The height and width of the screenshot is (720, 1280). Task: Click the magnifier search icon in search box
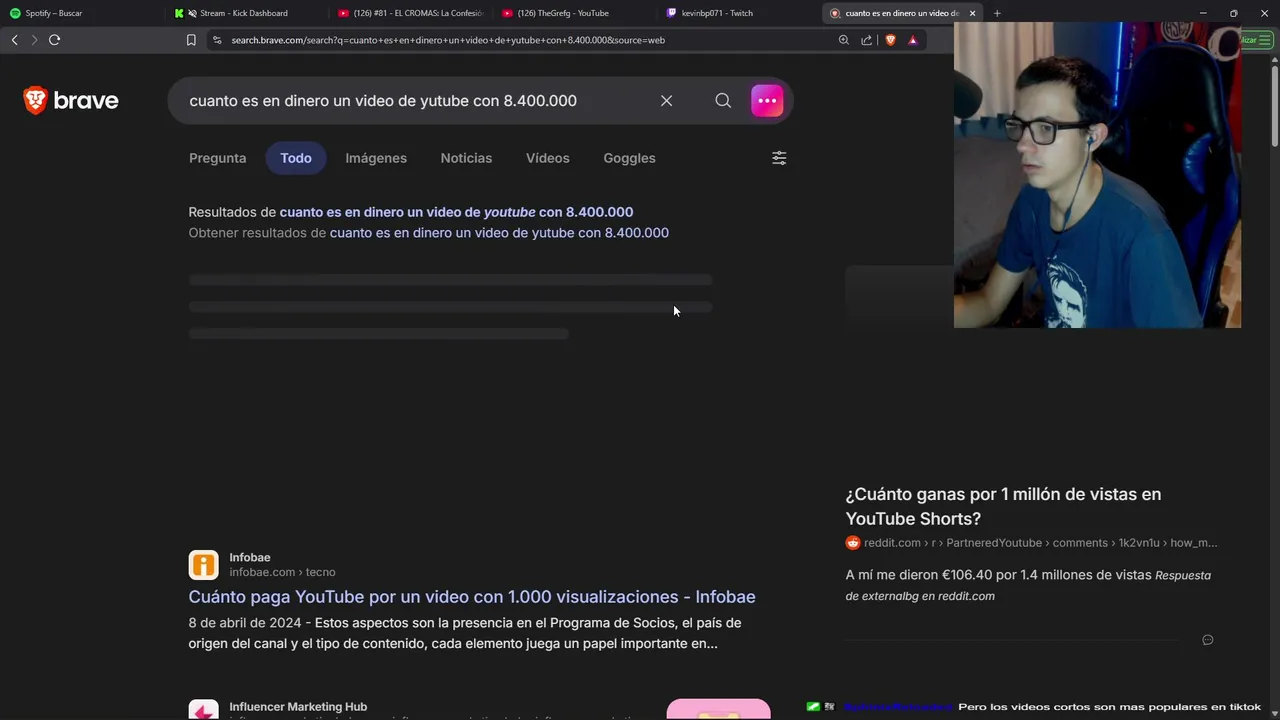click(723, 100)
